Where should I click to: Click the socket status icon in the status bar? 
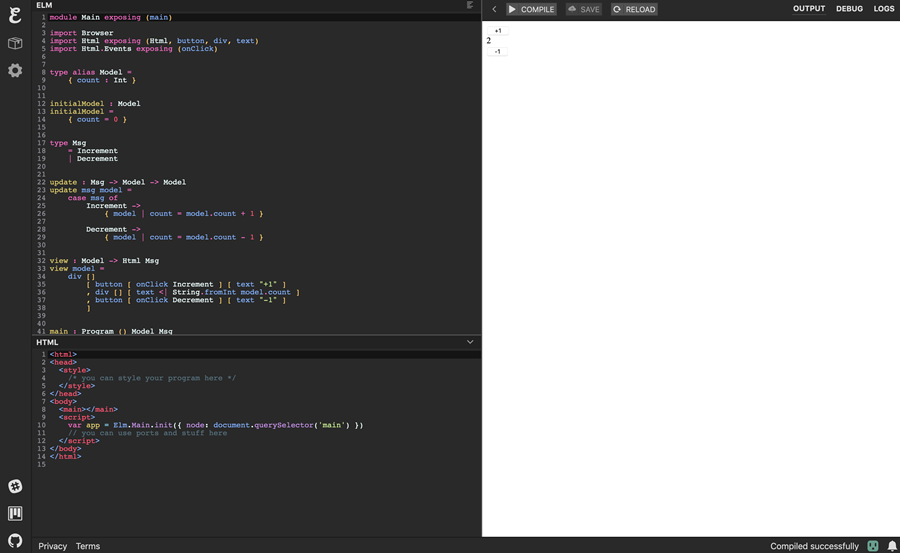tap(872, 546)
